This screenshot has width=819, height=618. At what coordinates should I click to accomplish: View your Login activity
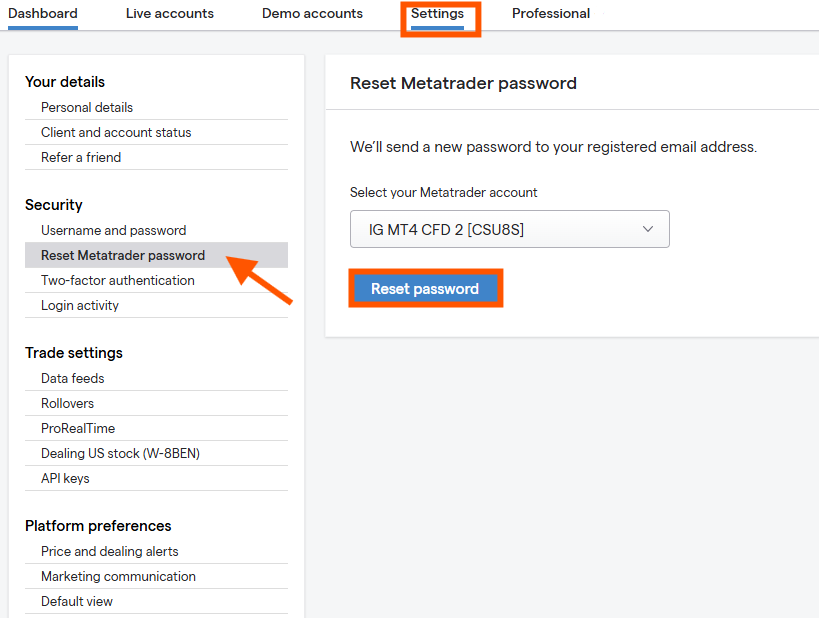pyautogui.click(x=77, y=305)
